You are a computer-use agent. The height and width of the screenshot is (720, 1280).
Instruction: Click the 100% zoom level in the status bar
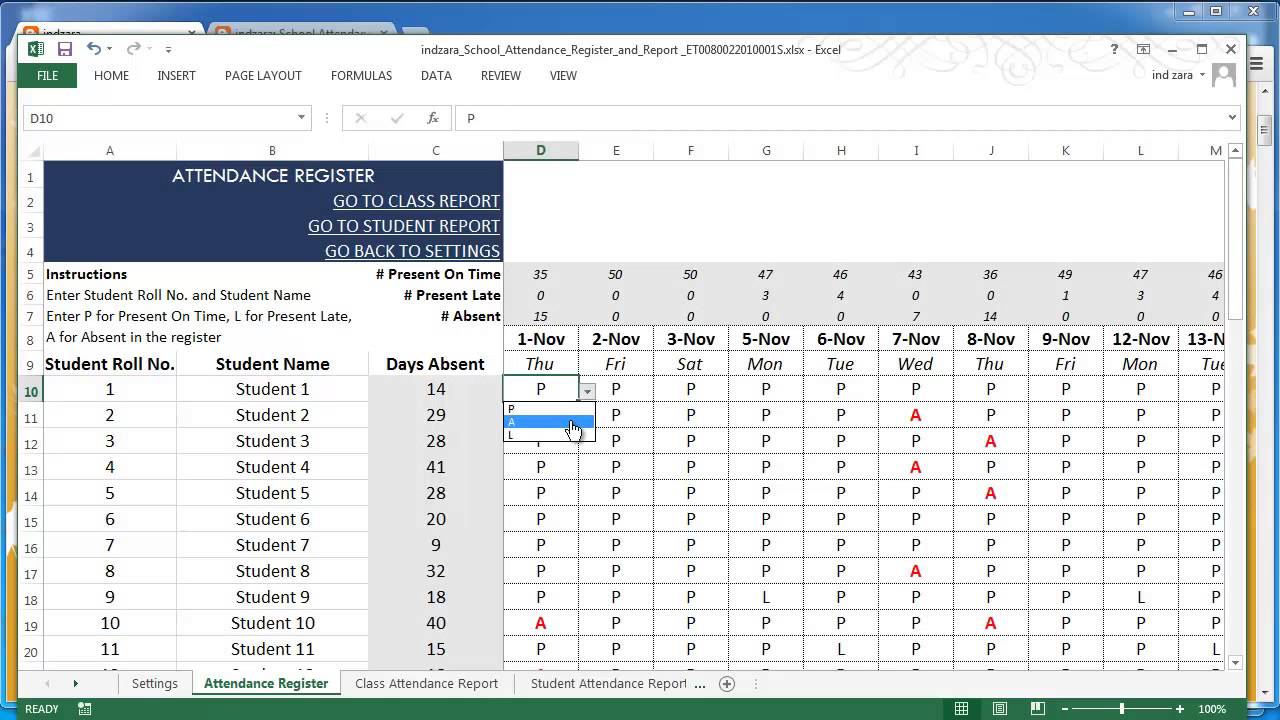click(x=1212, y=709)
